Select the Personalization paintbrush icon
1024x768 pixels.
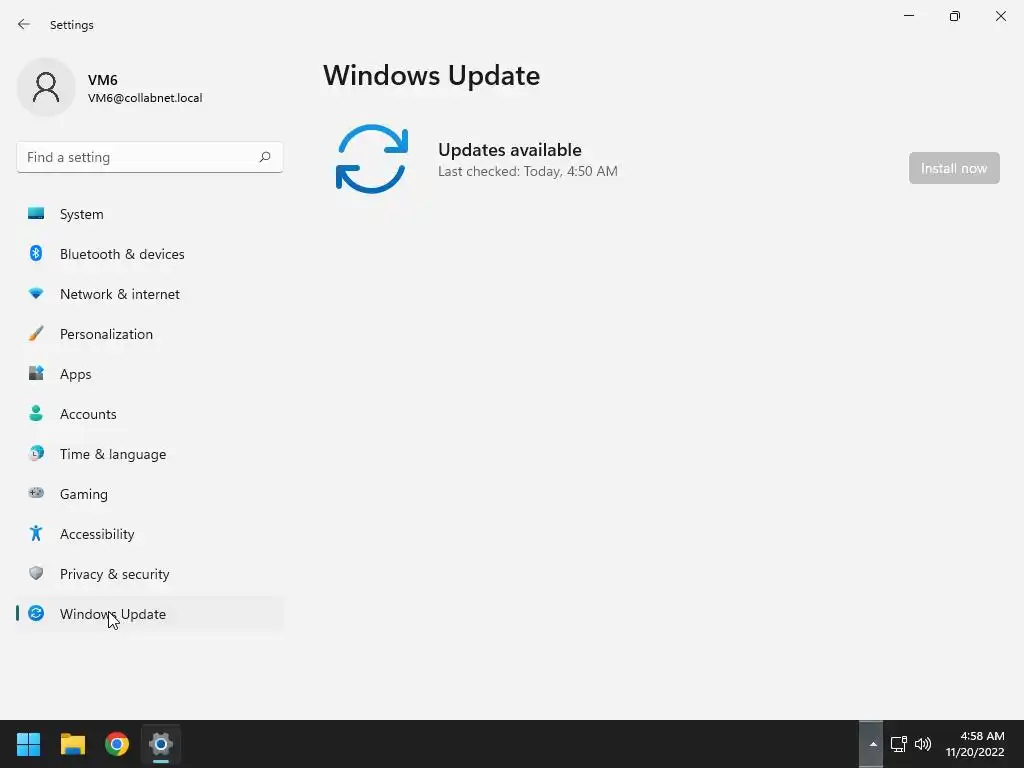(36, 334)
